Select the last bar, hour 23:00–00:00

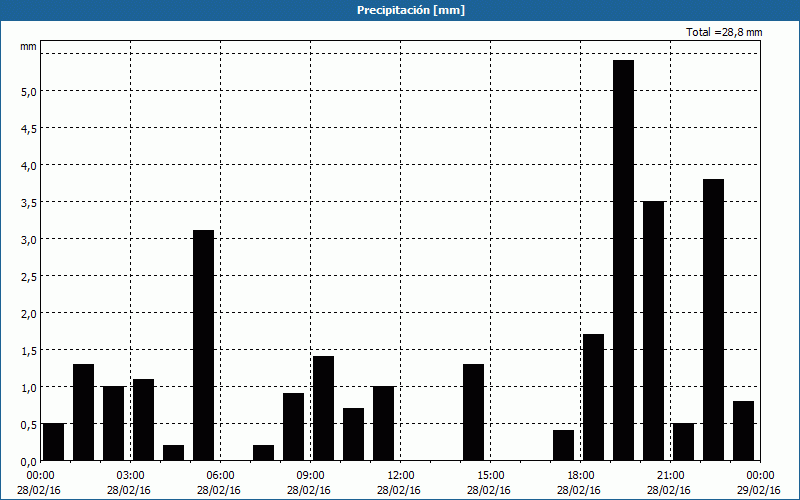coord(743,431)
